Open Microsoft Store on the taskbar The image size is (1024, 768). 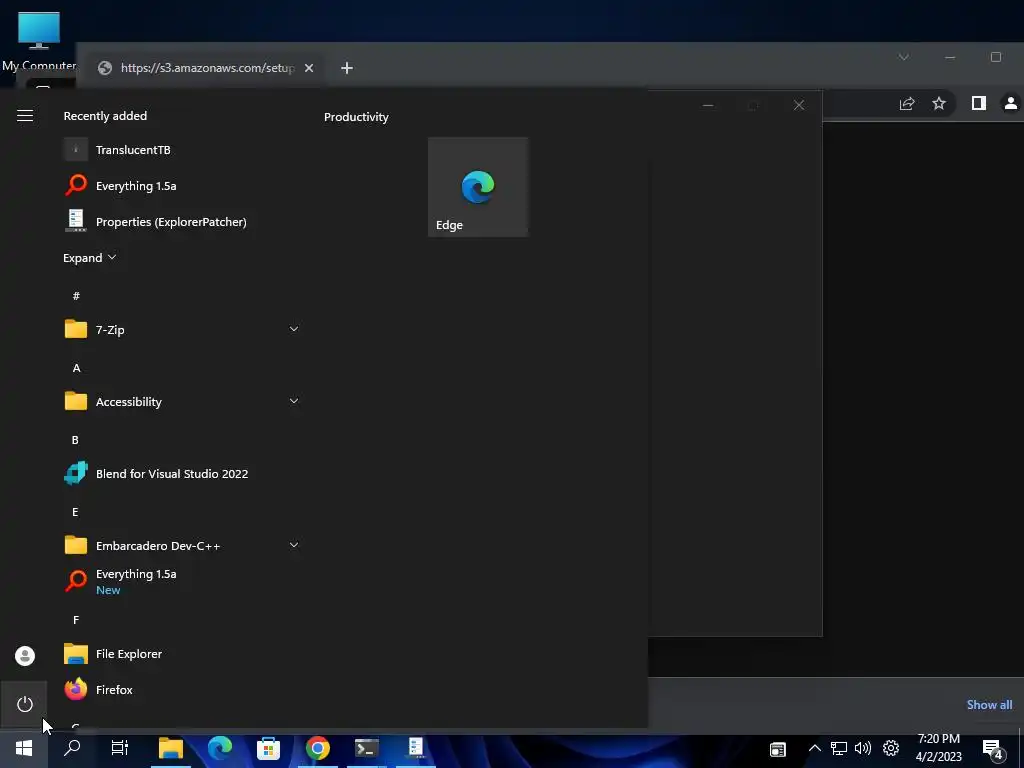[268, 748]
